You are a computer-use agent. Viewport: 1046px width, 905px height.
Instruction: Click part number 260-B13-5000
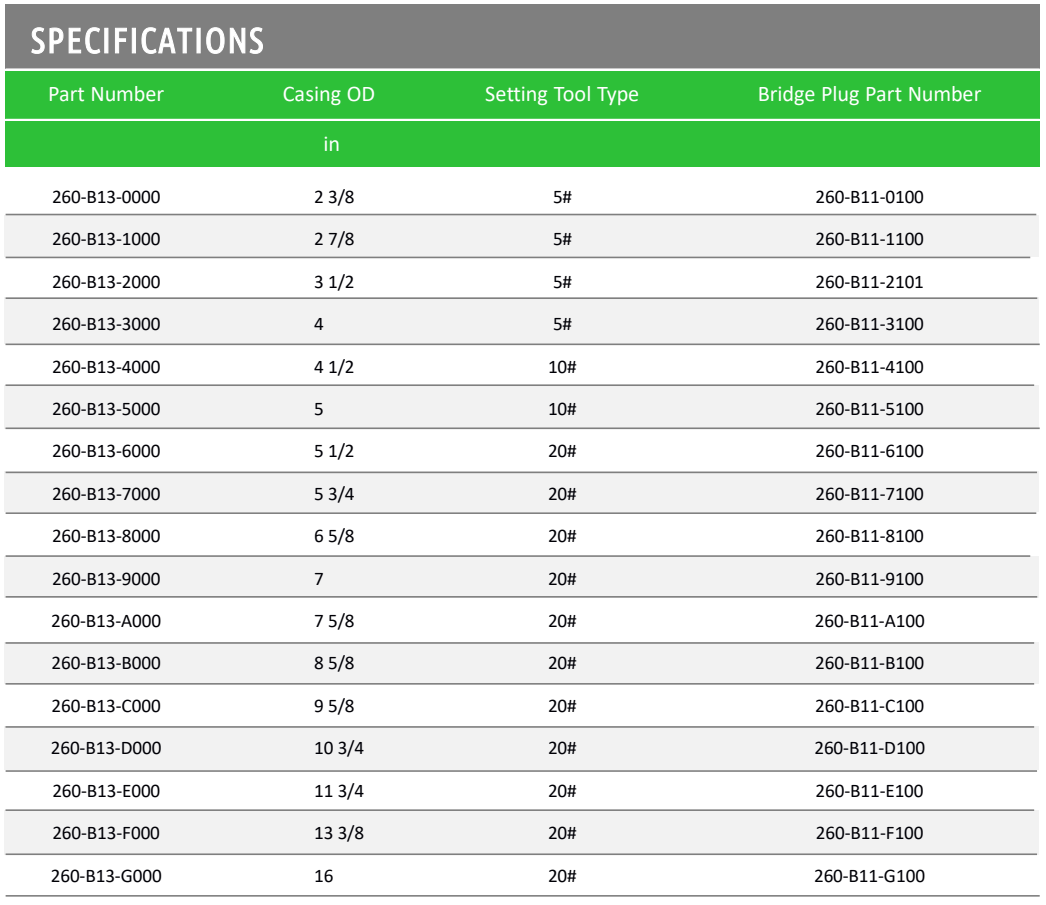(106, 409)
